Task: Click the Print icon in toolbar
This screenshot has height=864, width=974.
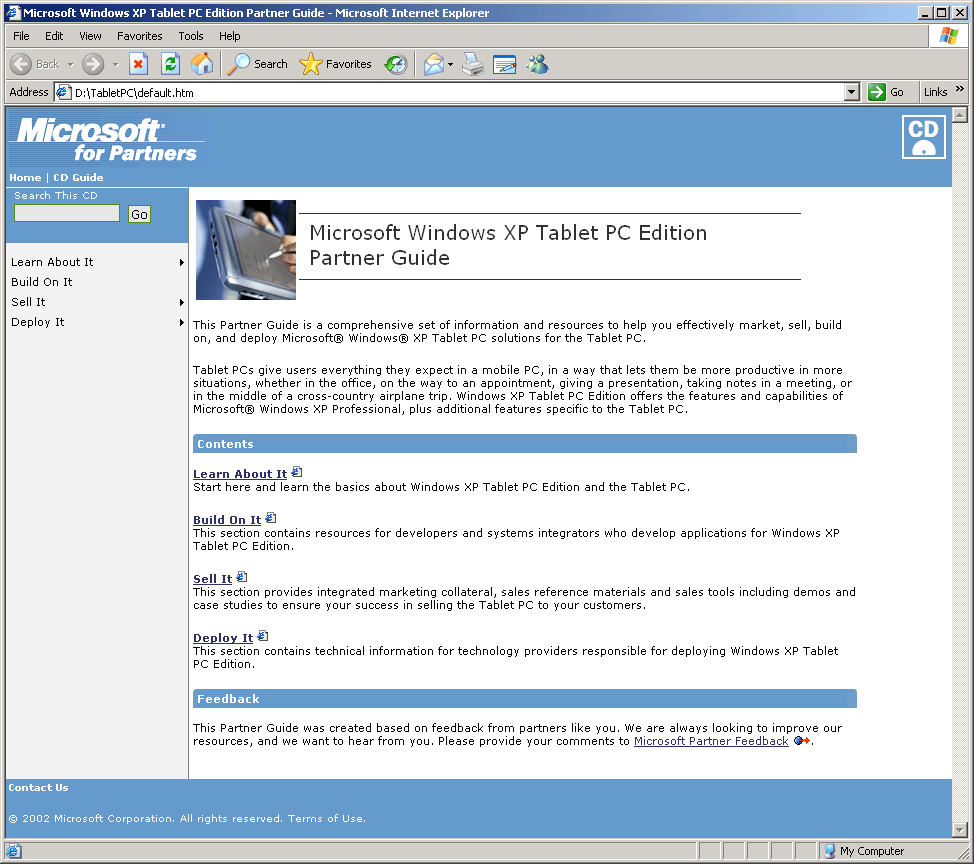Action: click(473, 64)
